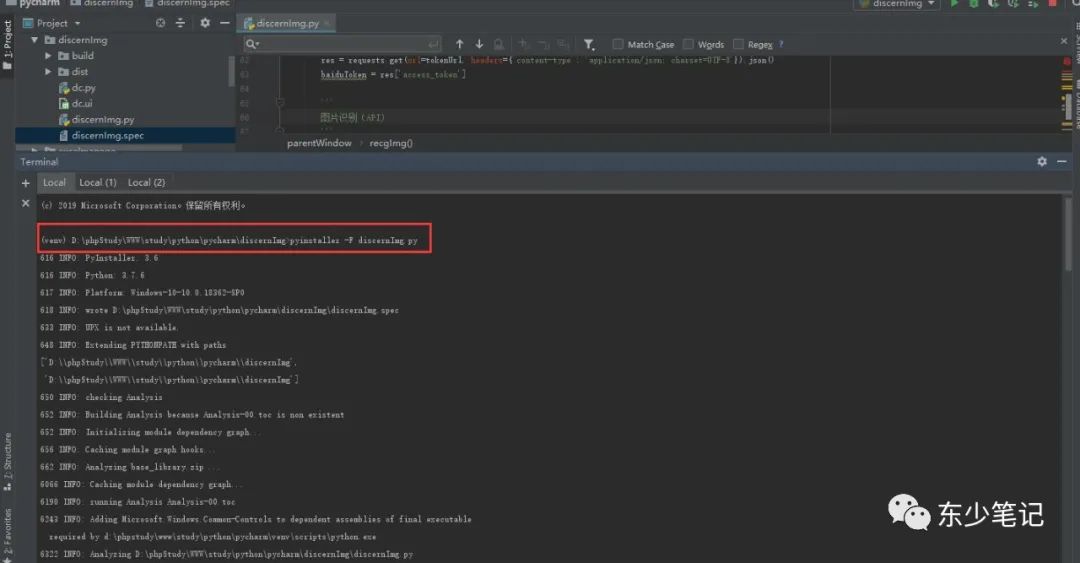
Task: Enable Match Case checkbox
Action: point(618,44)
